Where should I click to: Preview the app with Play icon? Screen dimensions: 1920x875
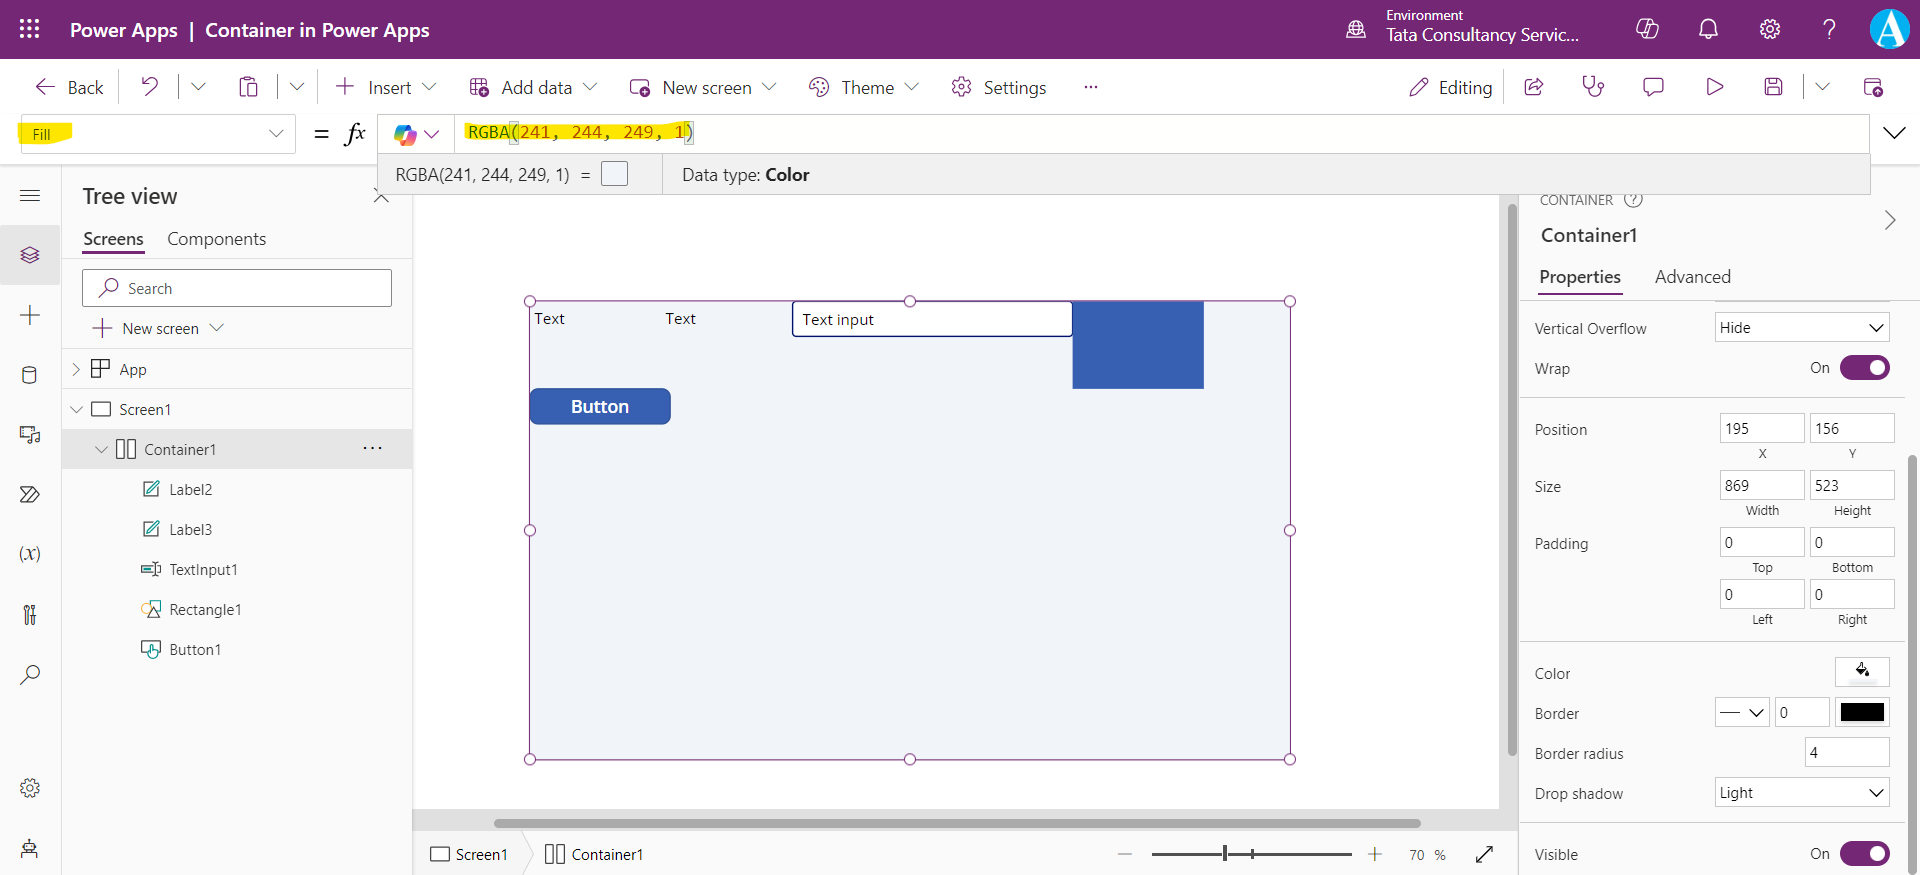click(1714, 87)
